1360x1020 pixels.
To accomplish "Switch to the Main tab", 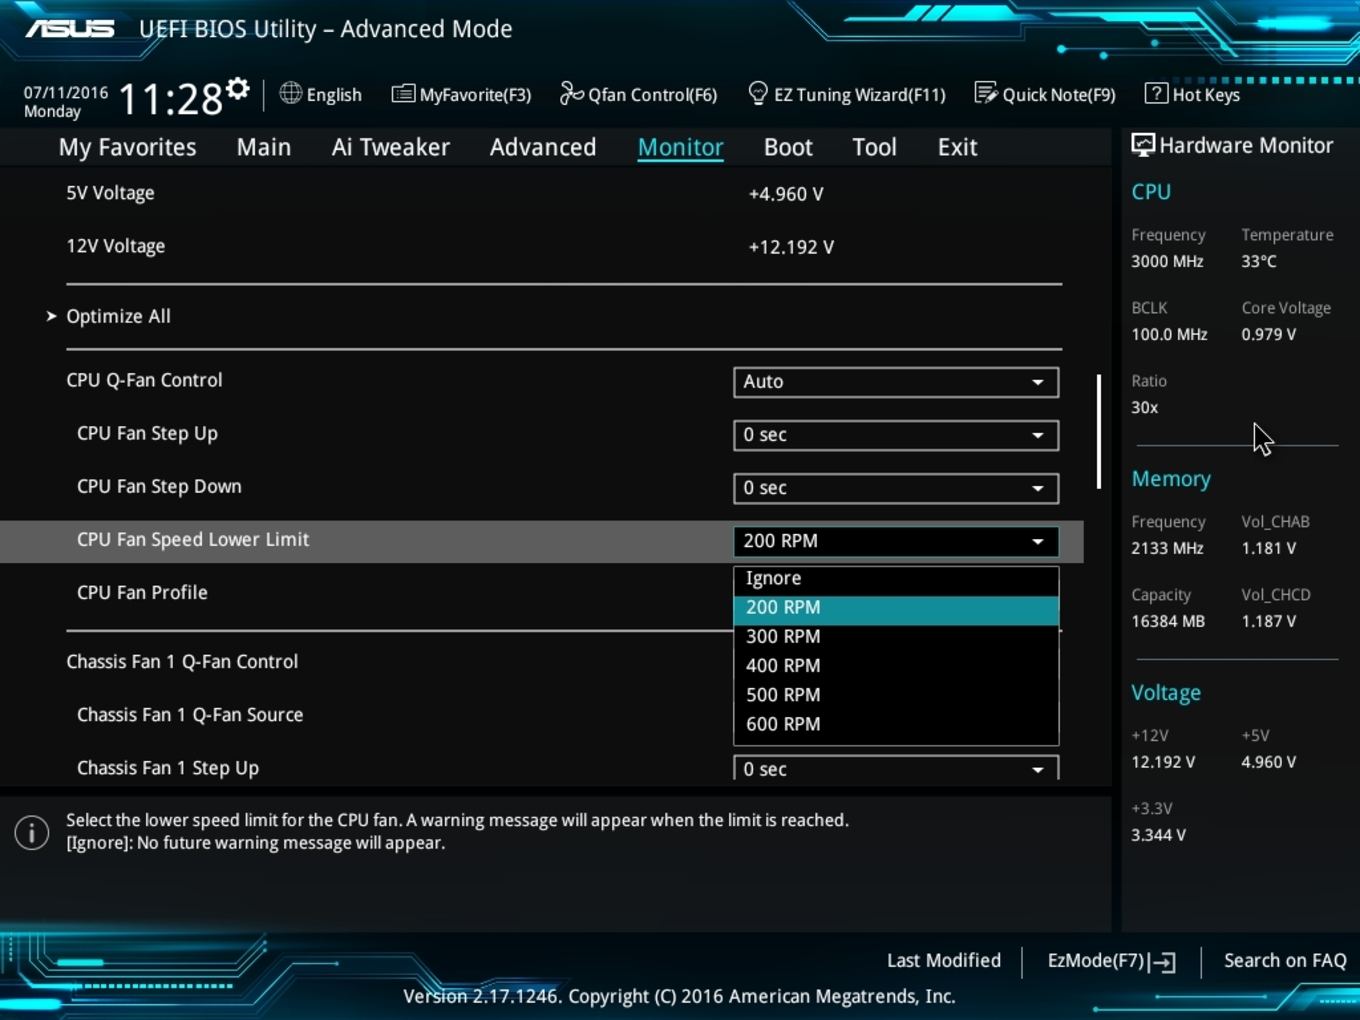I will tap(264, 147).
